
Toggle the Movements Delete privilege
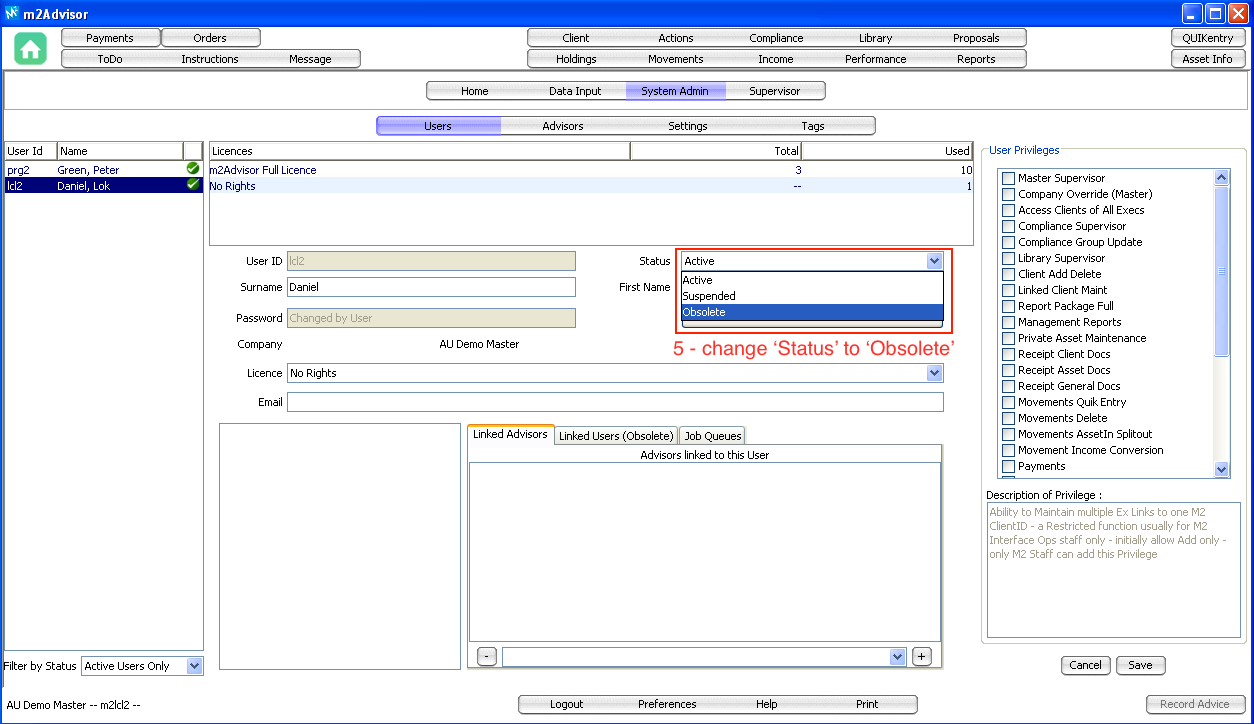coord(1008,418)
